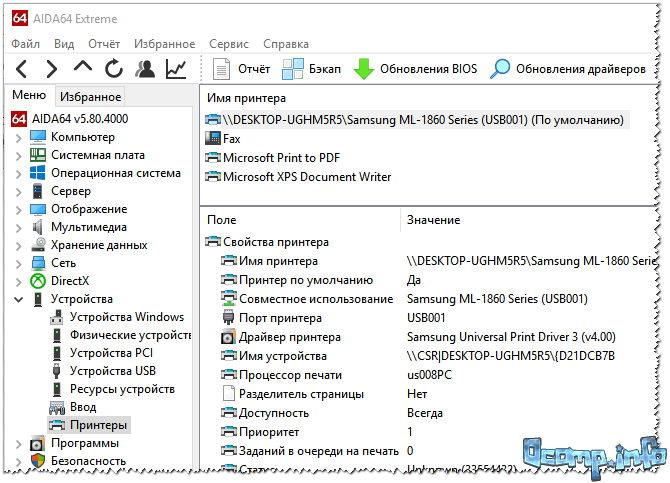This screenshot has height=483, width=670.
Task: Expand the Отображение tree node
Action: [18, 210]
